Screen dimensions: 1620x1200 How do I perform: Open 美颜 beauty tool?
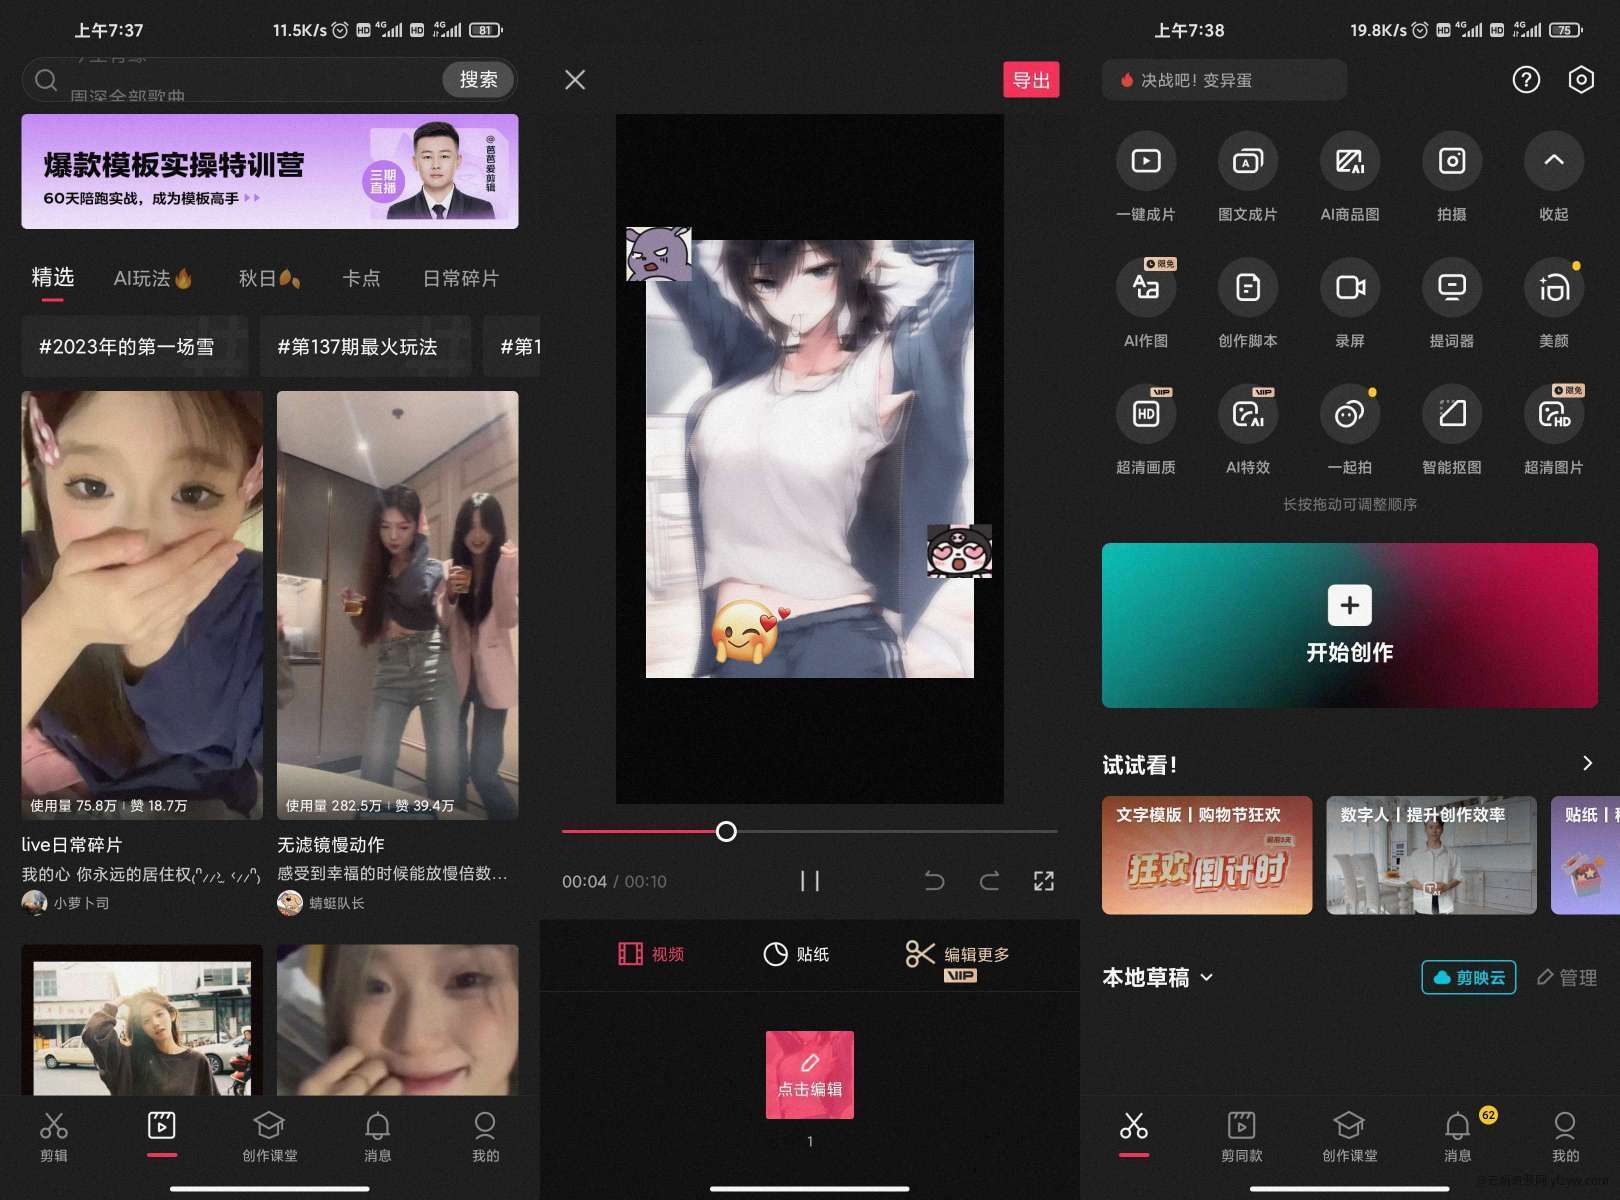(1554, 304)
